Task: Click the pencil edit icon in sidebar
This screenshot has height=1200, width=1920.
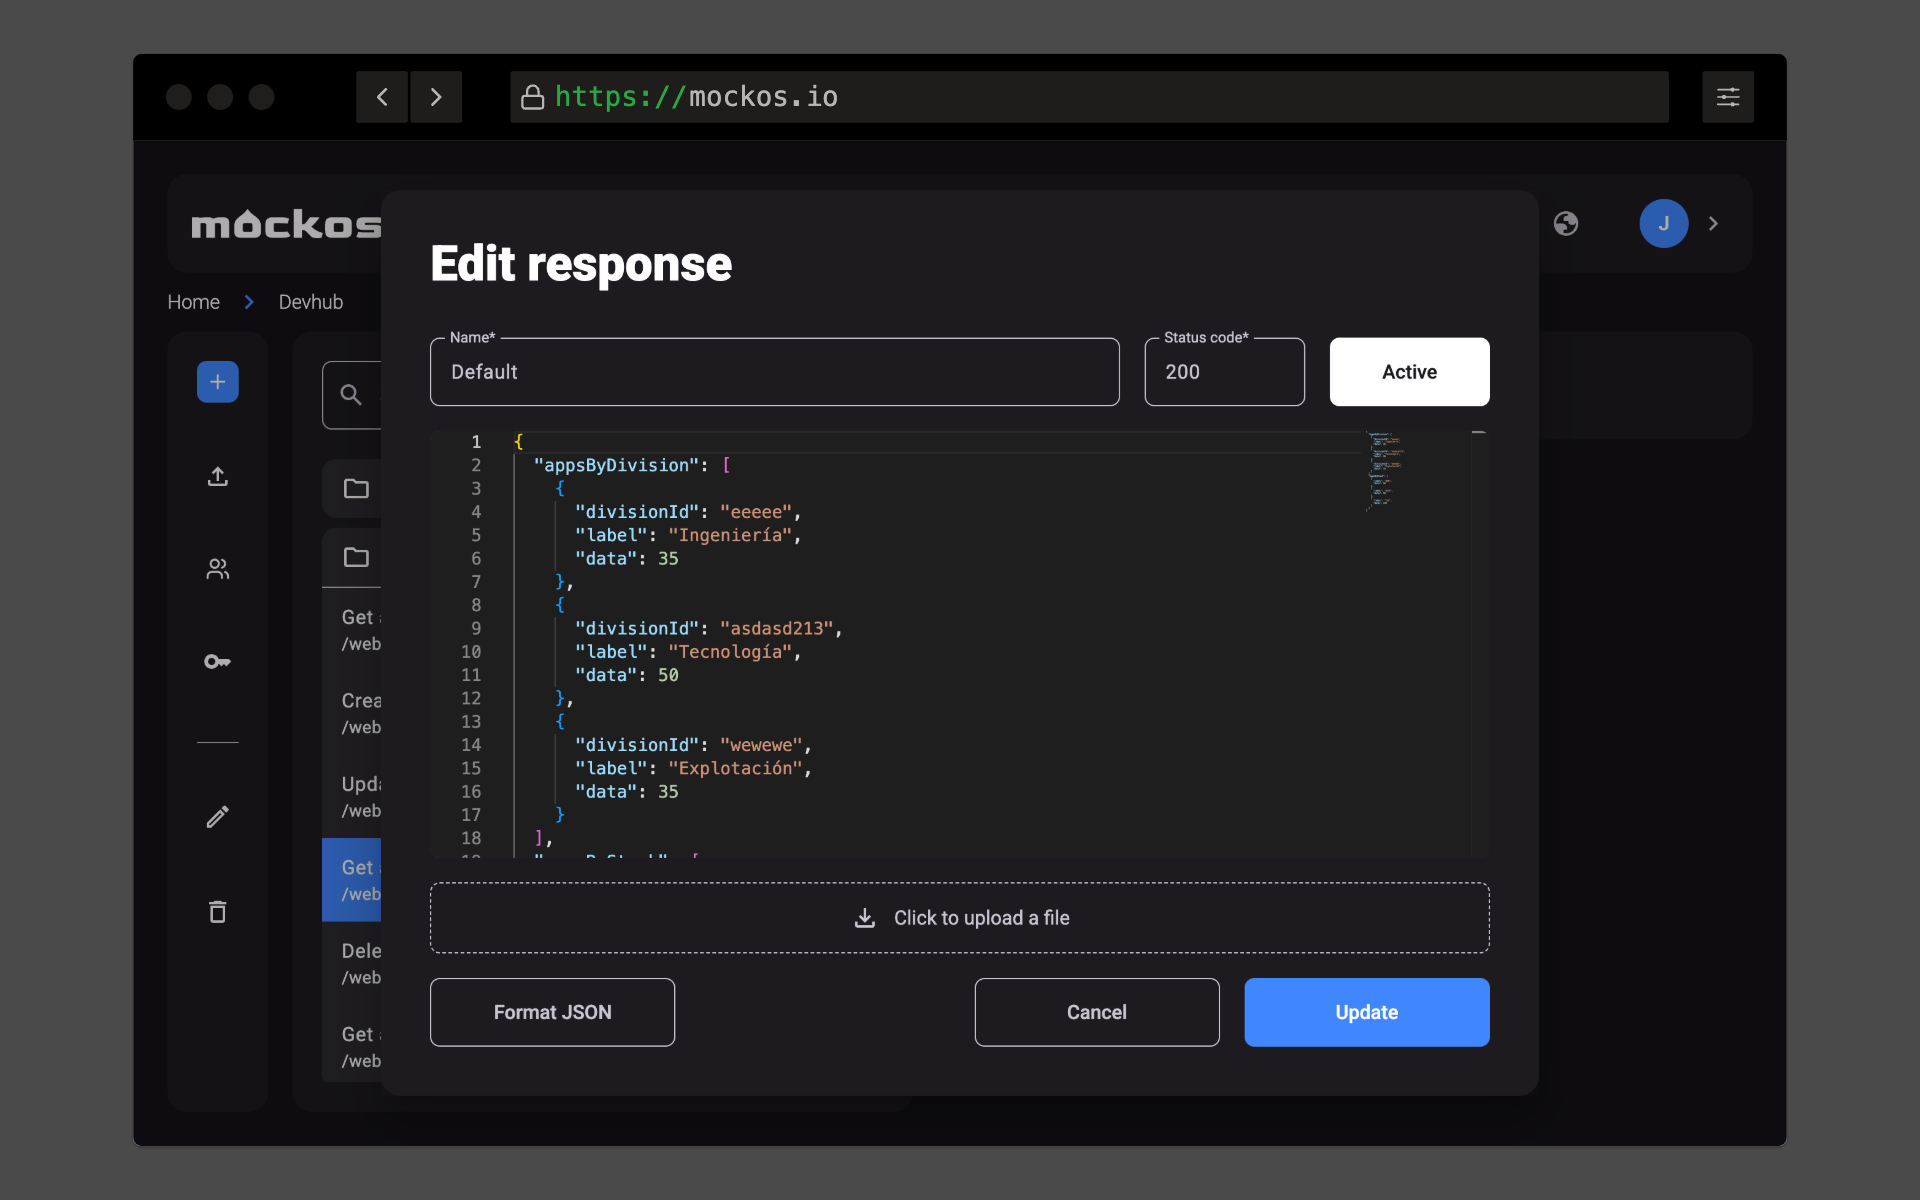Action: click(x=218, y=817)
